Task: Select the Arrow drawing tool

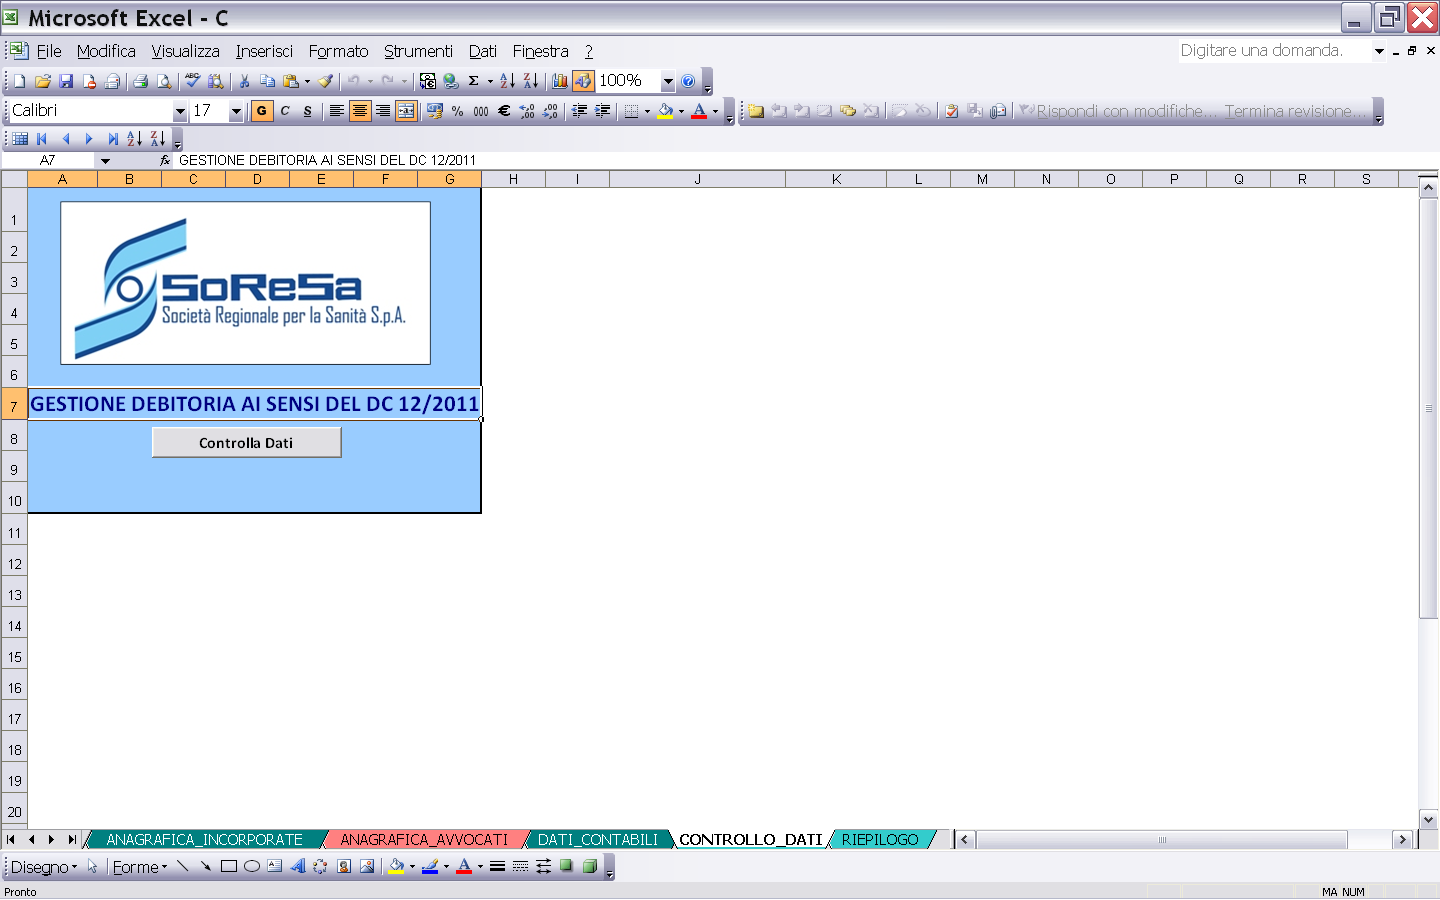Action: pyautogui.click(x=205, y=867)
